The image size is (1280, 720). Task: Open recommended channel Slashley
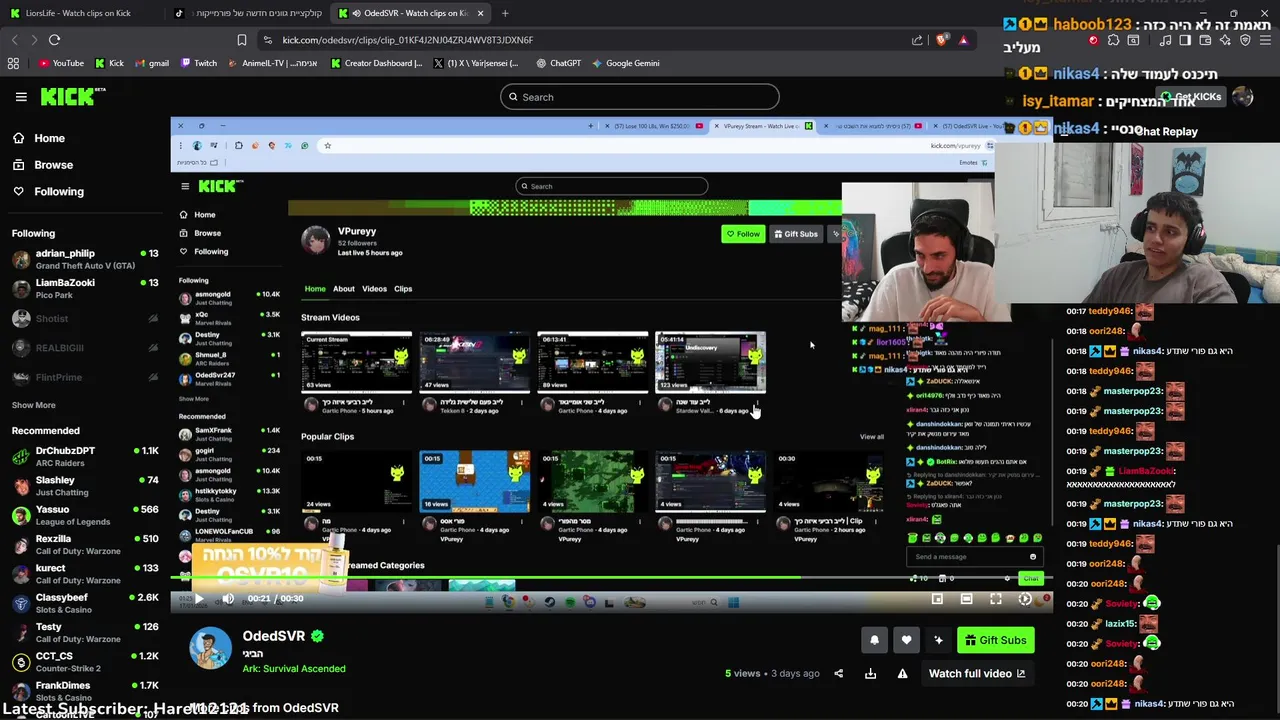[x=84, y=486]
